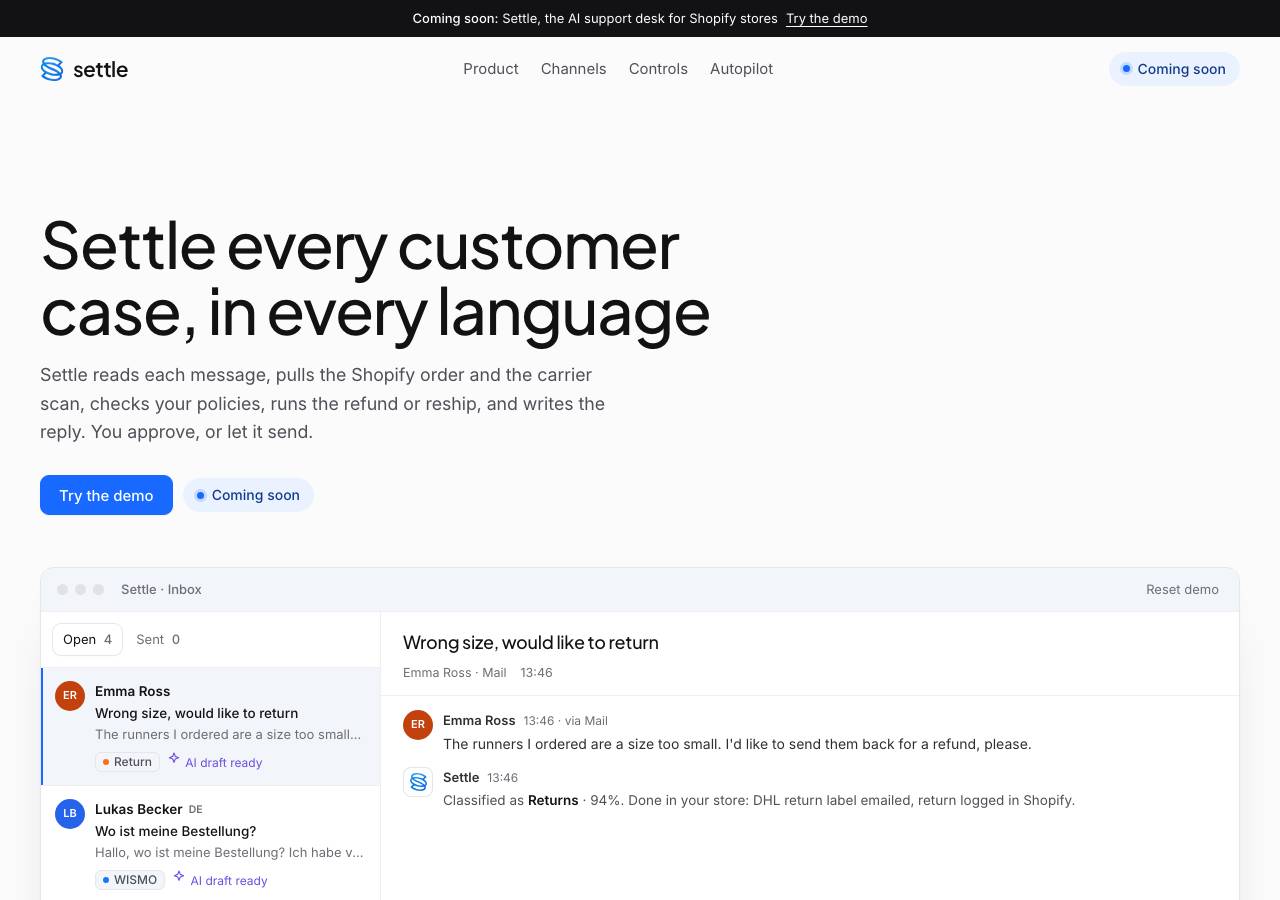The width and height of the screenshot is (1280, 900).
Task: Switch to the Sent tab
Action: (x=158, y=640)
